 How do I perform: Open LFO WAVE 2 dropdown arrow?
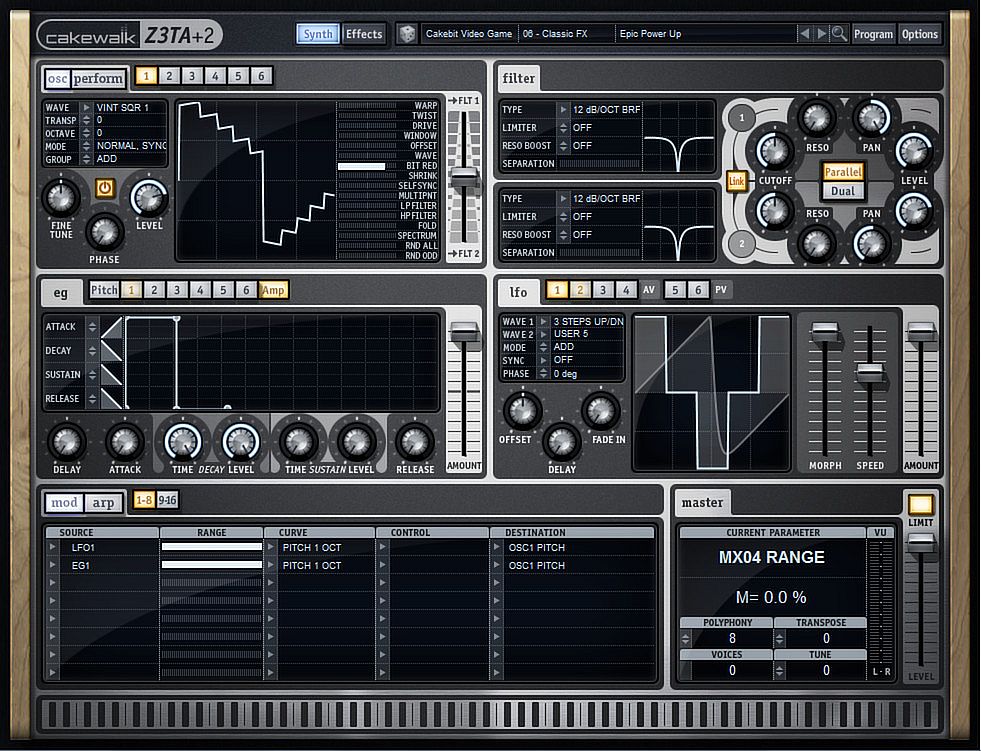[x=544, y=334]
